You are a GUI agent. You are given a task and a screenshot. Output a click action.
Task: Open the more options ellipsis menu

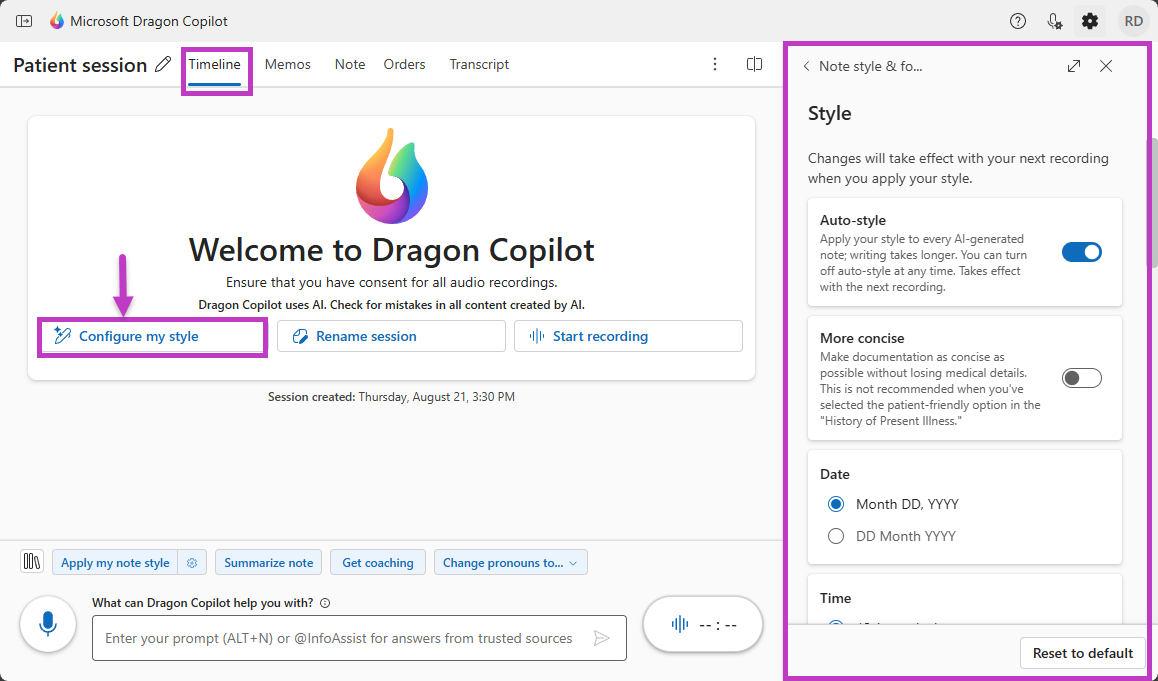[715, 63]
